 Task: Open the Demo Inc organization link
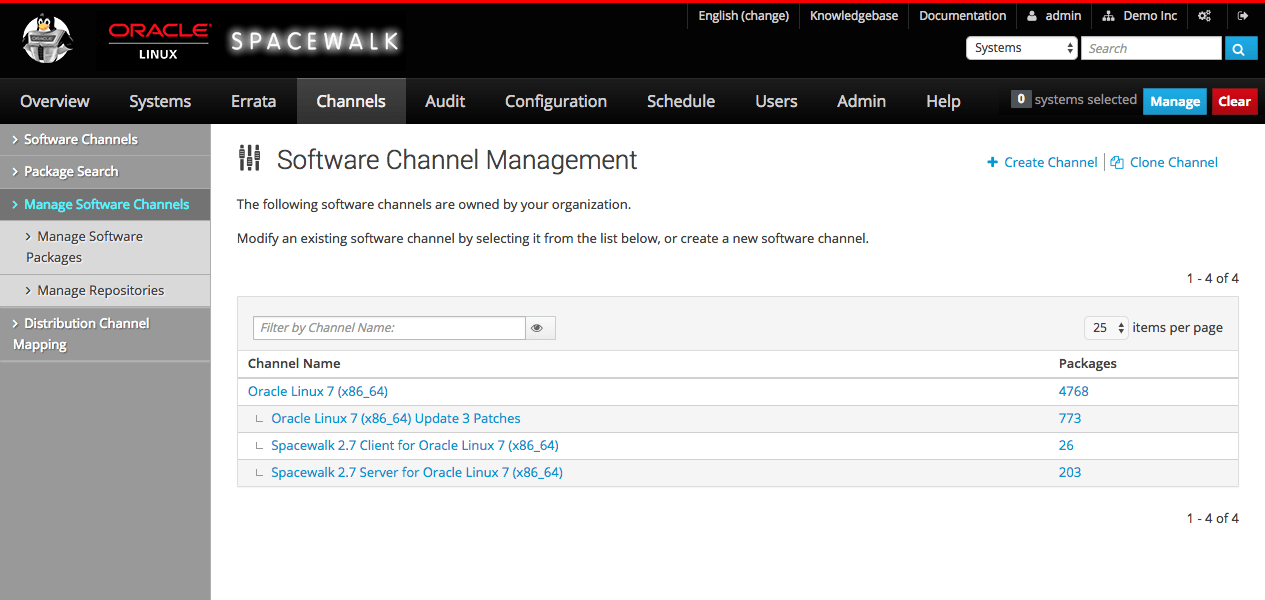coord(1140,16)
